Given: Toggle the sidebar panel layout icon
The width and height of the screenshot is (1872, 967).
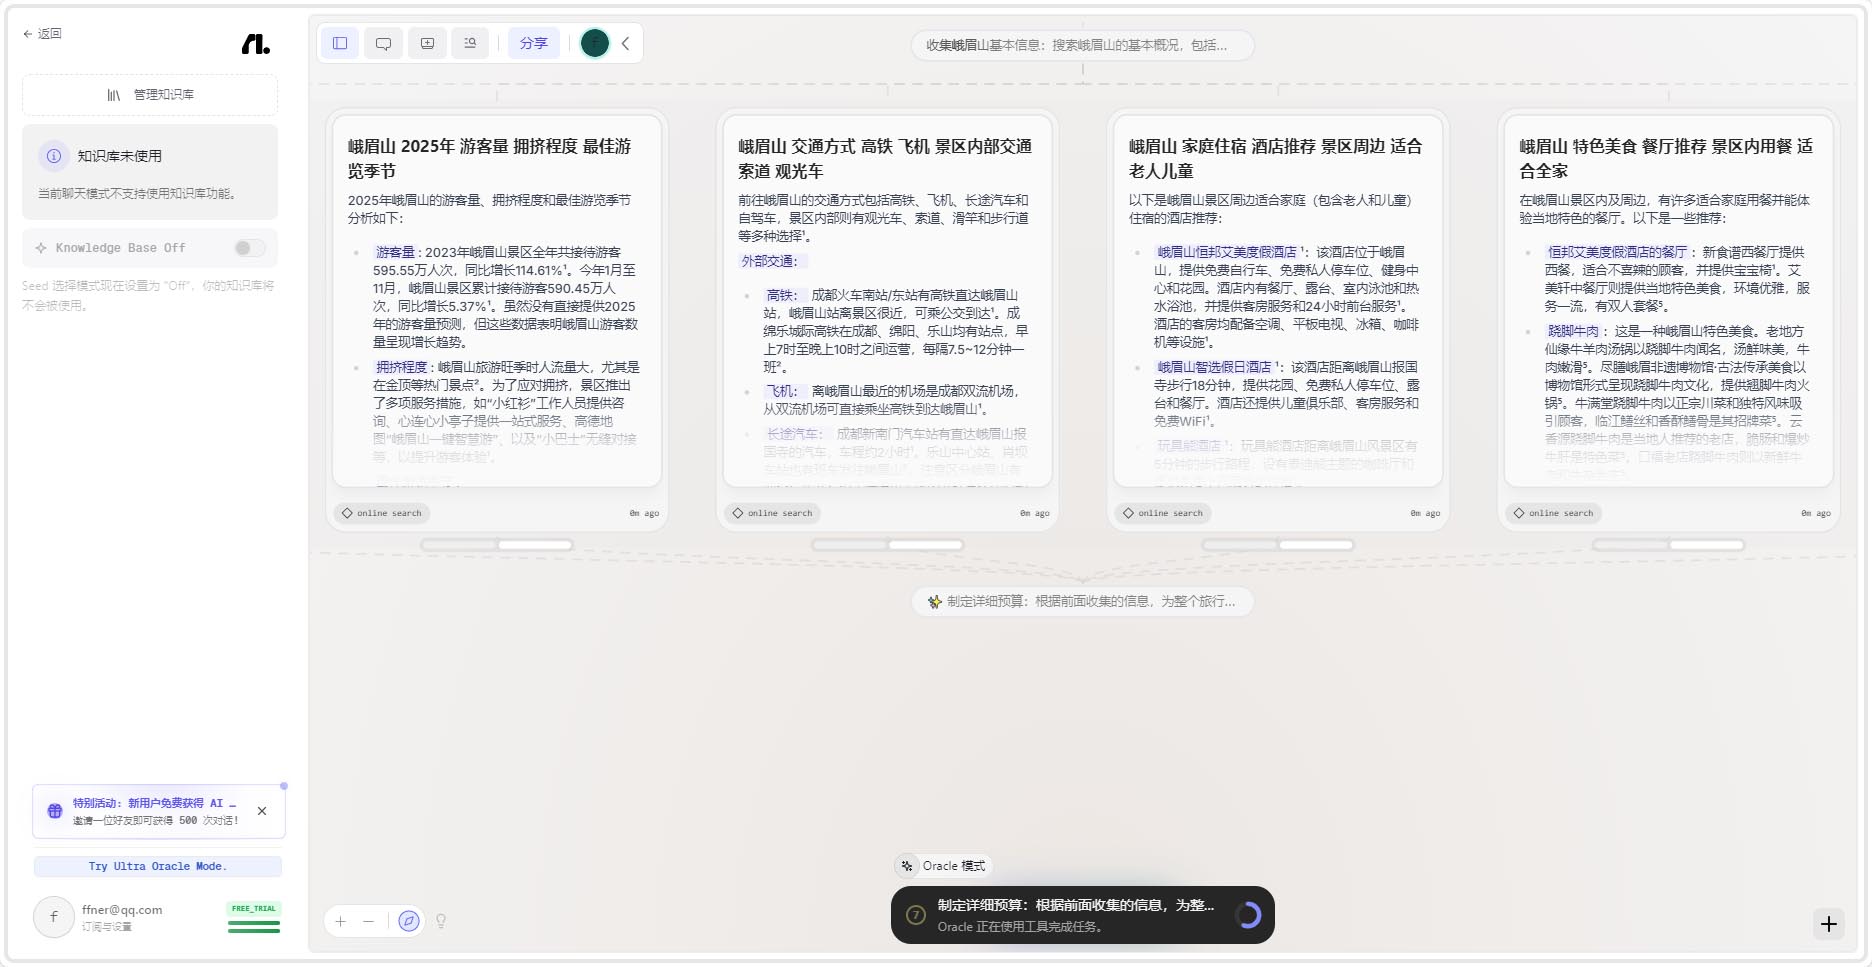Looking at the screenshot, I should (340, 44).
